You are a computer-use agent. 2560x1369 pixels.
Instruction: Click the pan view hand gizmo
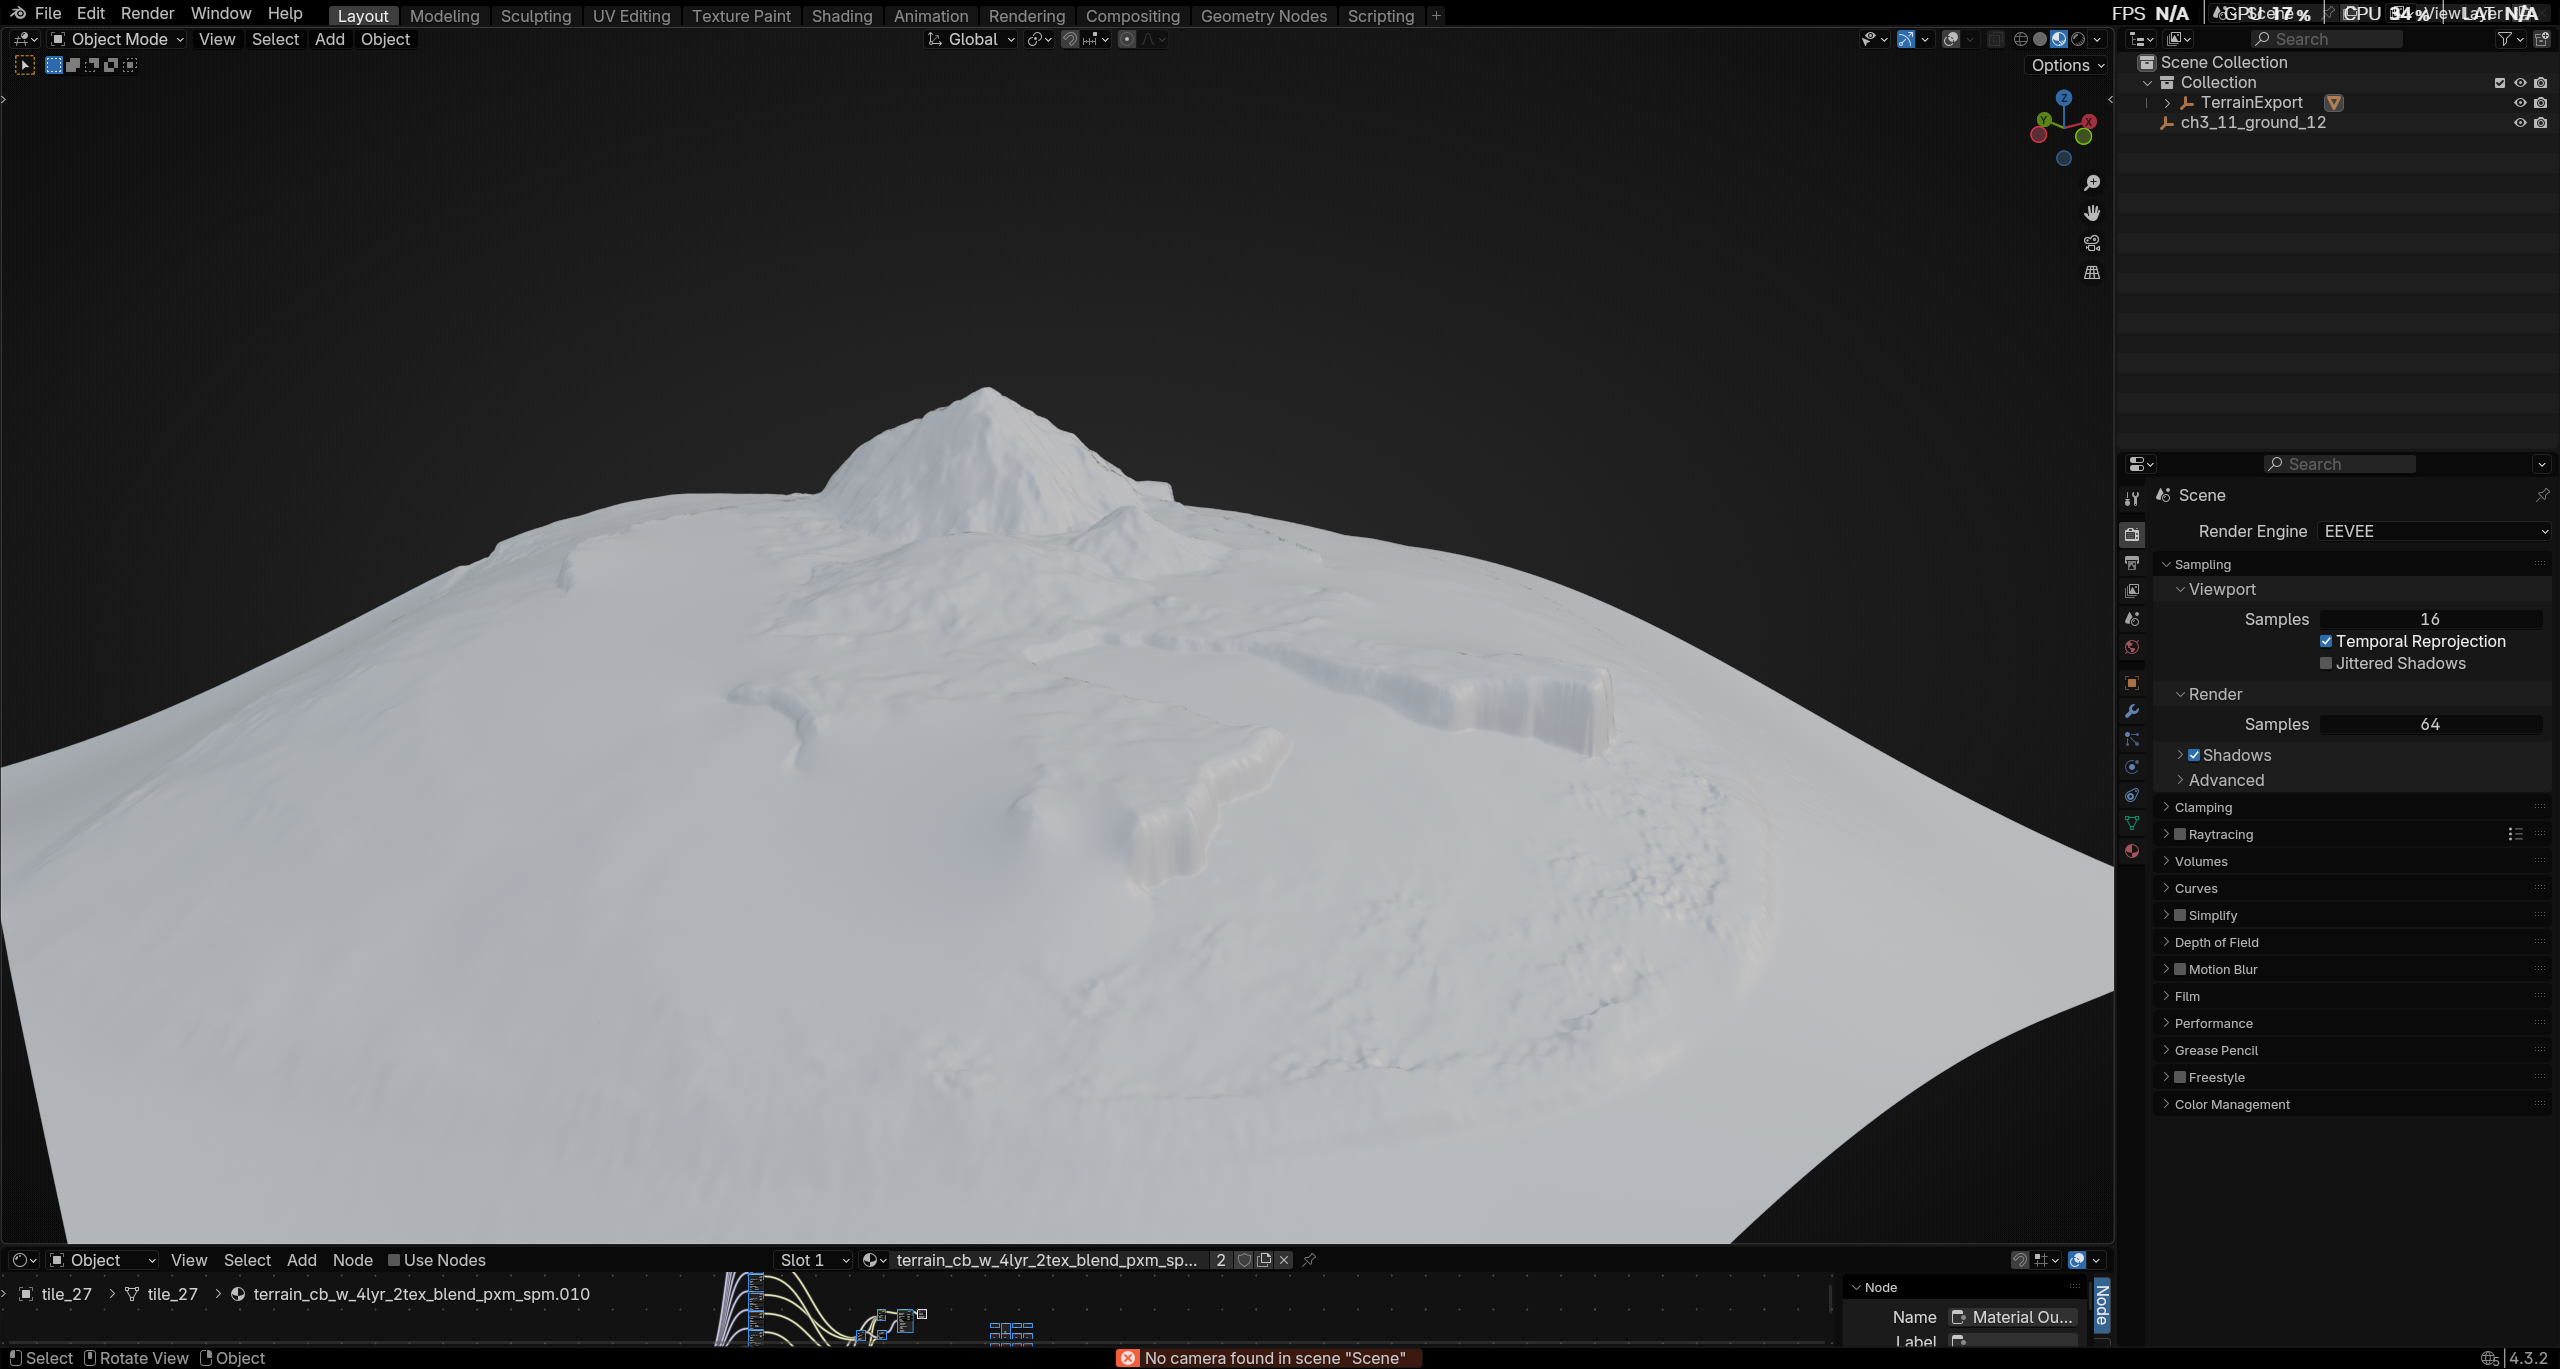coord(2091,213)
